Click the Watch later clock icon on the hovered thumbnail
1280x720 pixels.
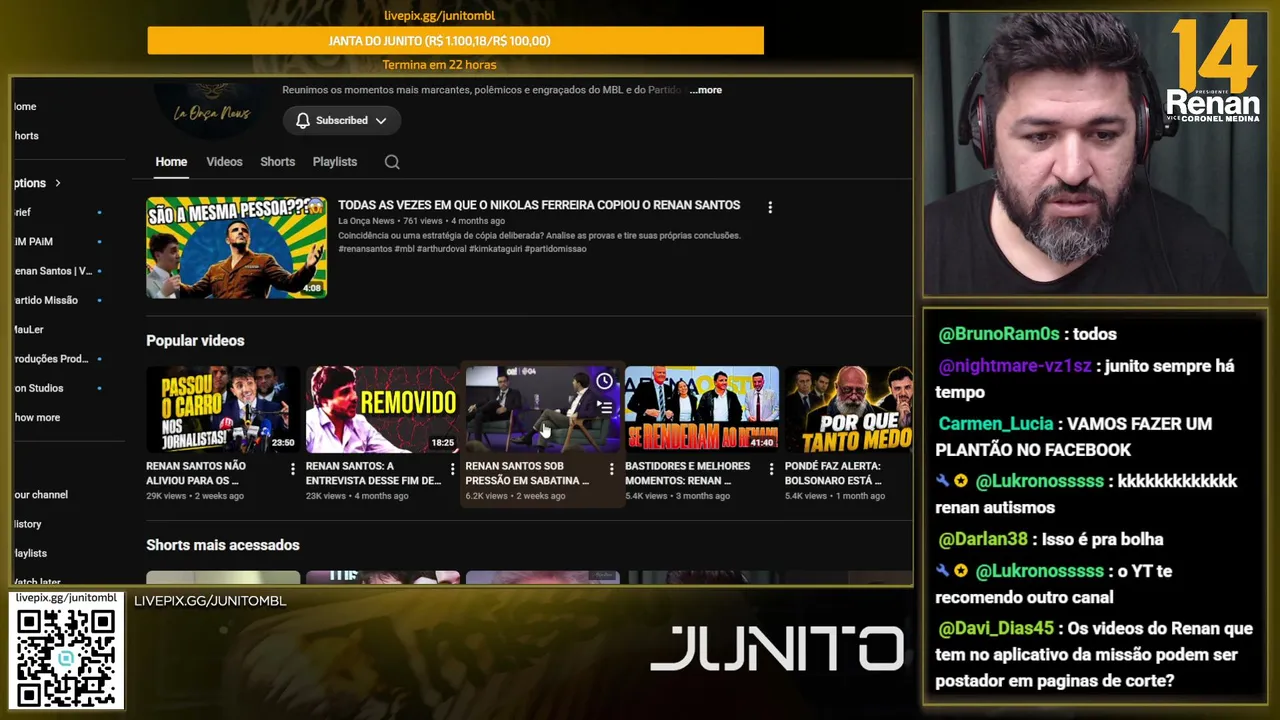point(604,382)
